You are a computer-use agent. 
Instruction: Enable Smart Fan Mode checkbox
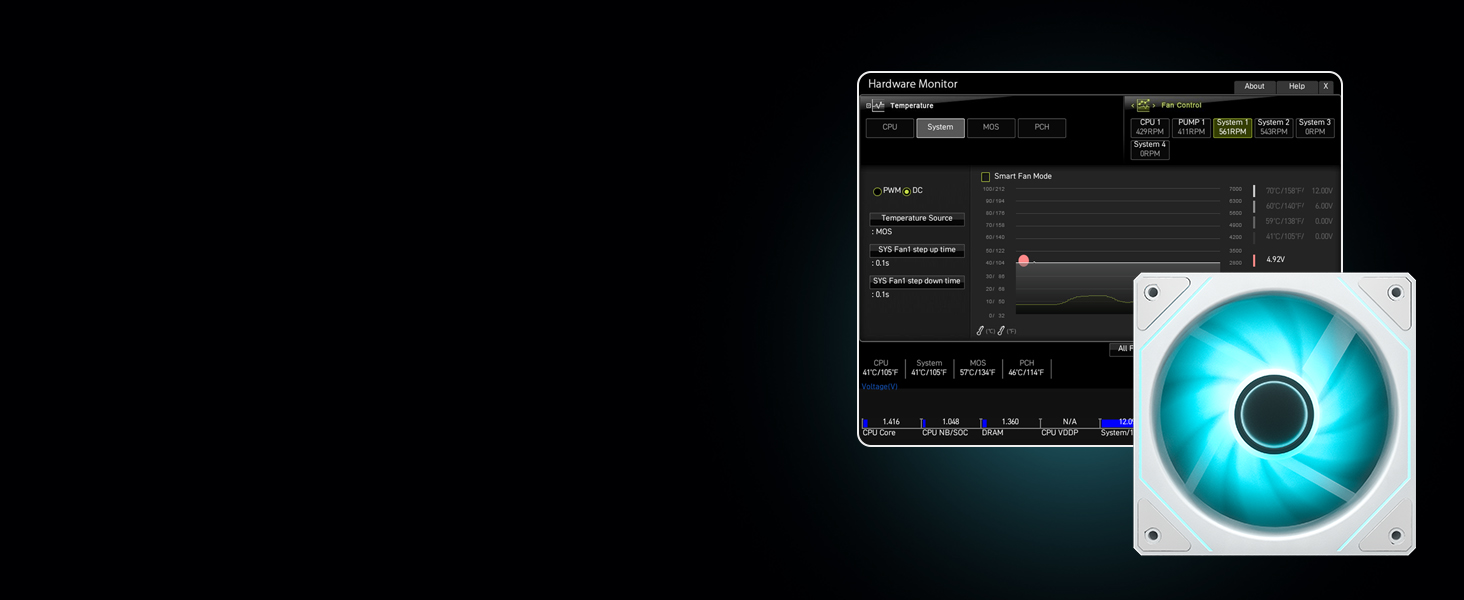[986, 177]
